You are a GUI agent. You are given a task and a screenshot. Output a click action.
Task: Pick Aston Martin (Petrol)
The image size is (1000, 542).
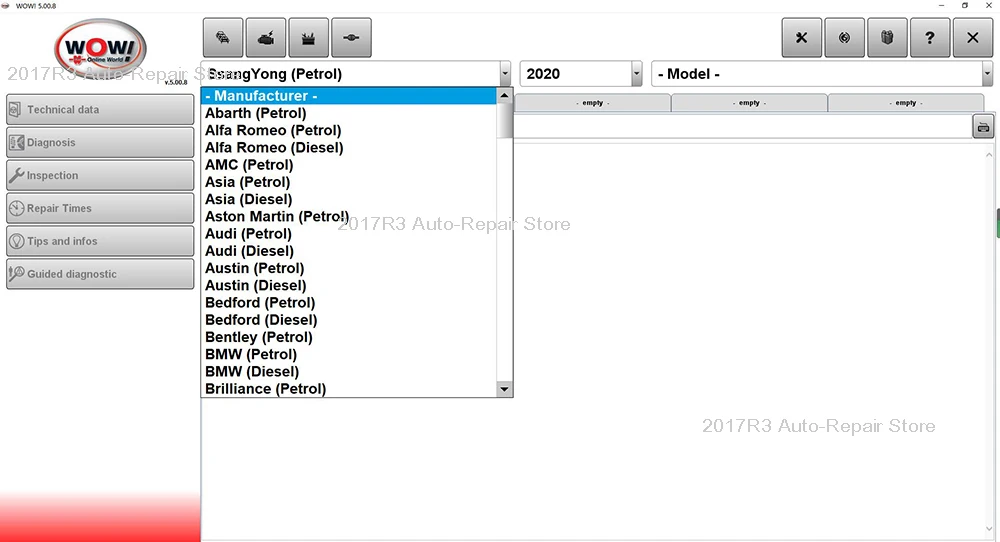[349, 216]
